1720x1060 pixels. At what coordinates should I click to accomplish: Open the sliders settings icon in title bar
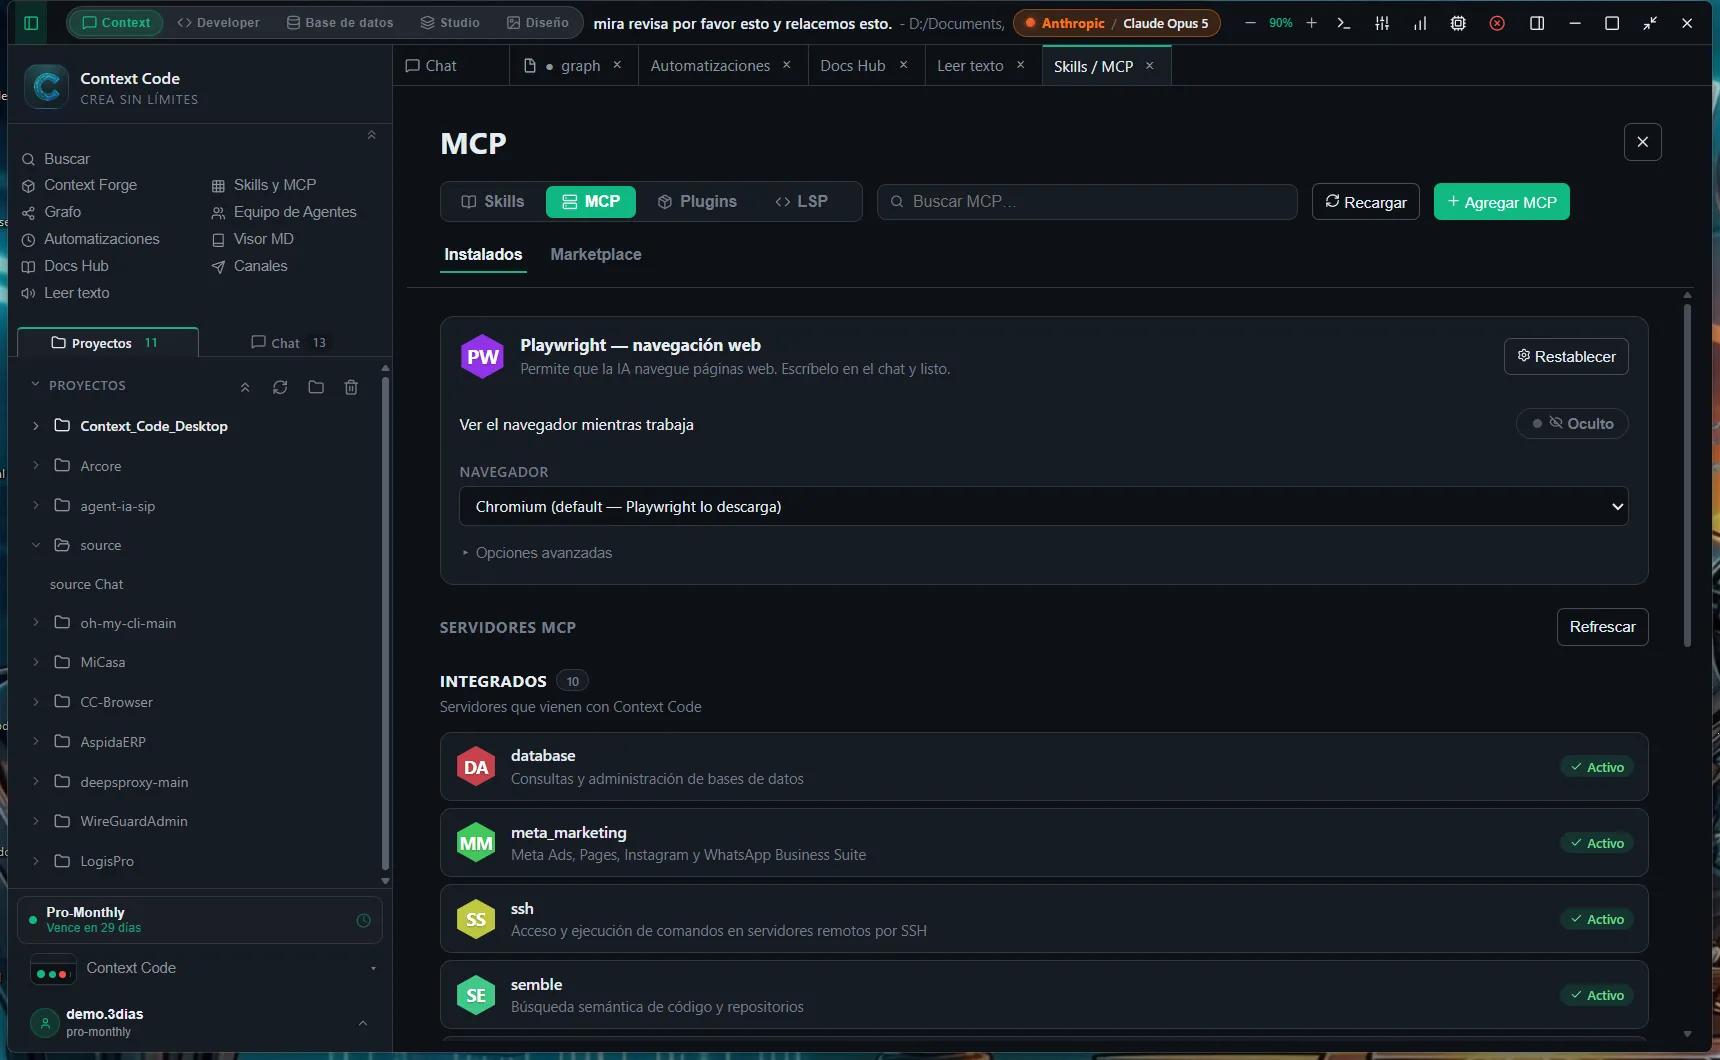[1382, 23]
